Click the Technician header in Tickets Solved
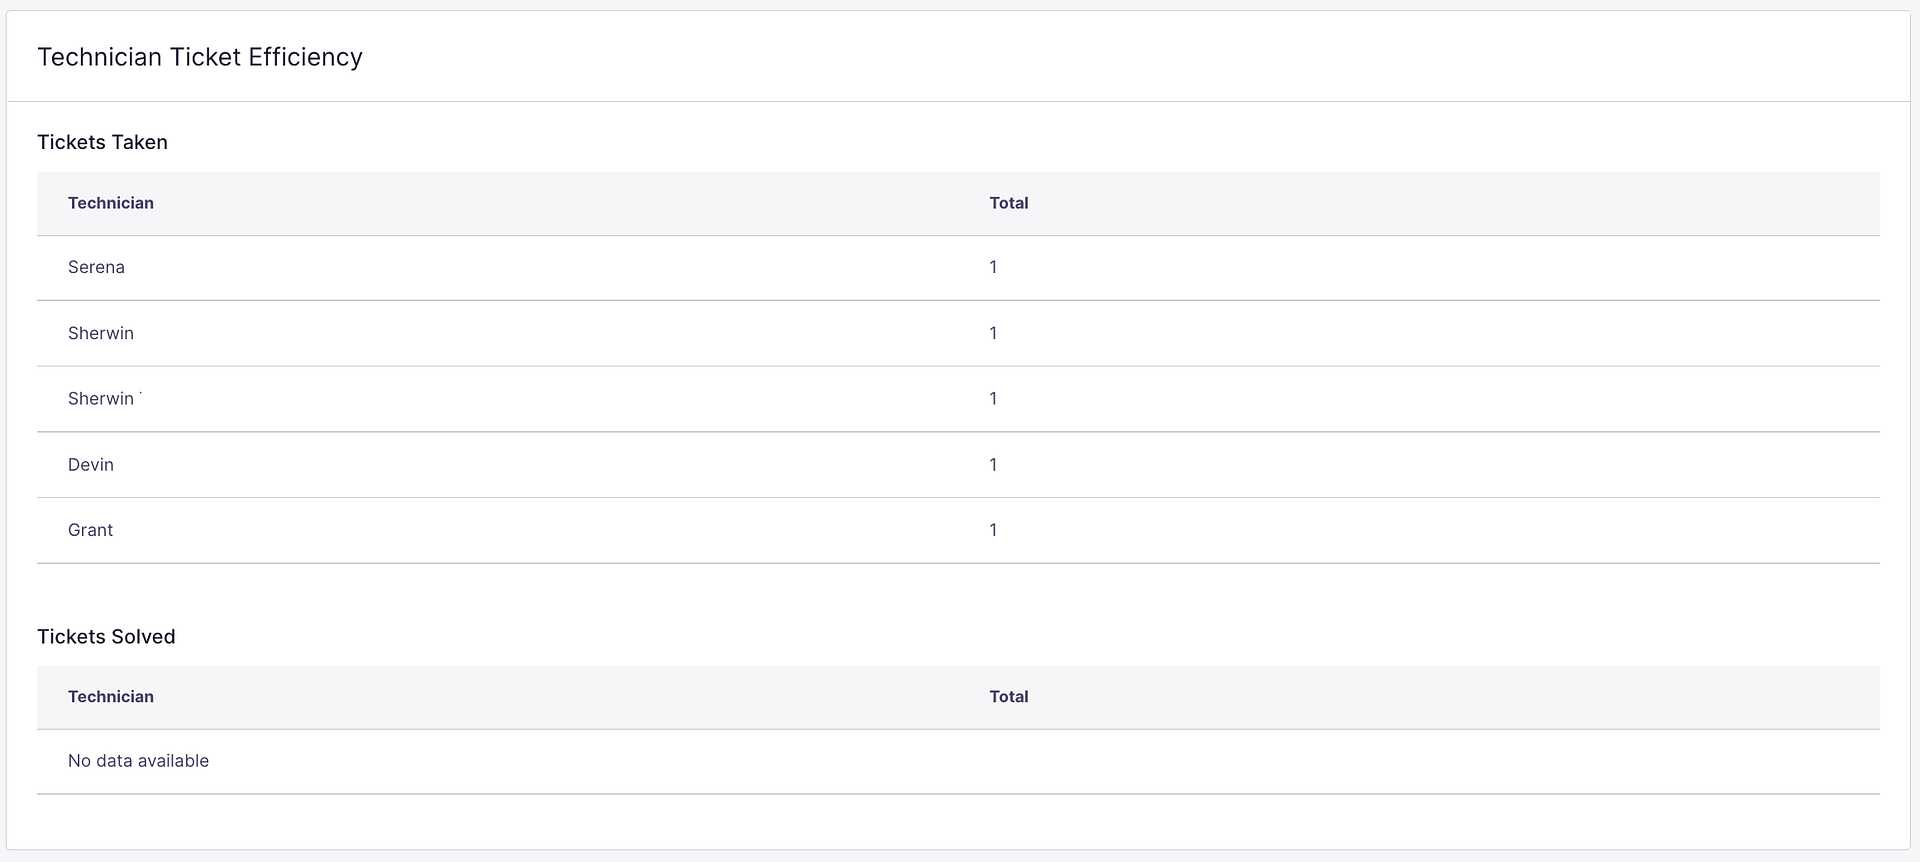 point(111,697)
